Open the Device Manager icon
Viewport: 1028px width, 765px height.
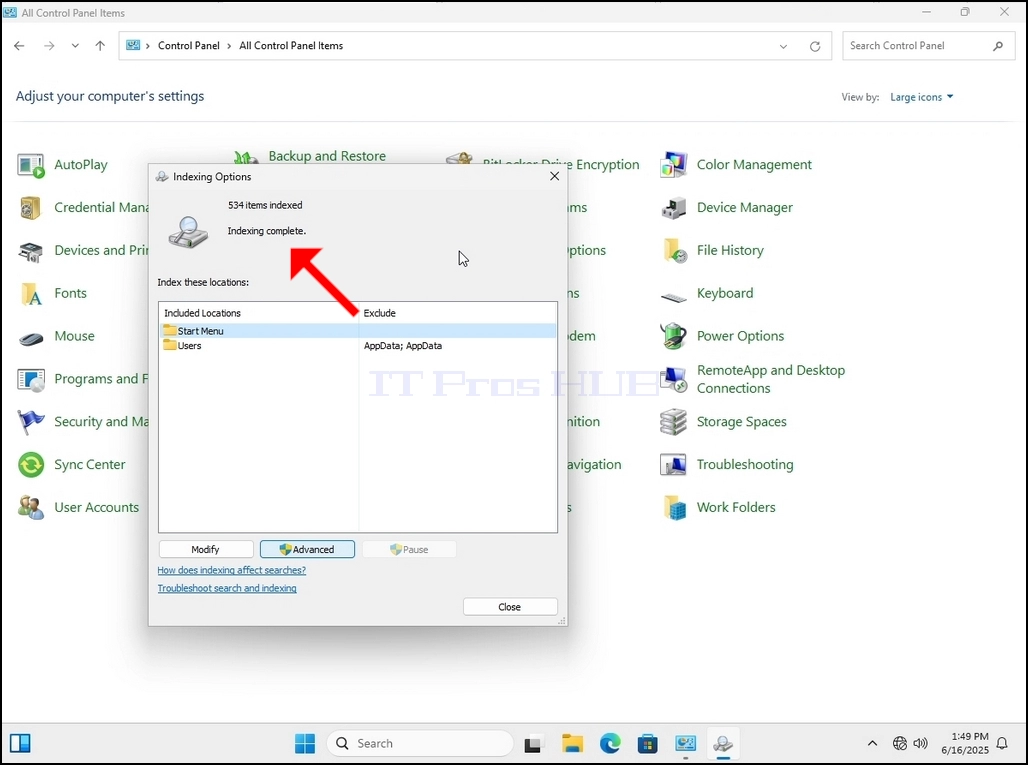(673, 208)
